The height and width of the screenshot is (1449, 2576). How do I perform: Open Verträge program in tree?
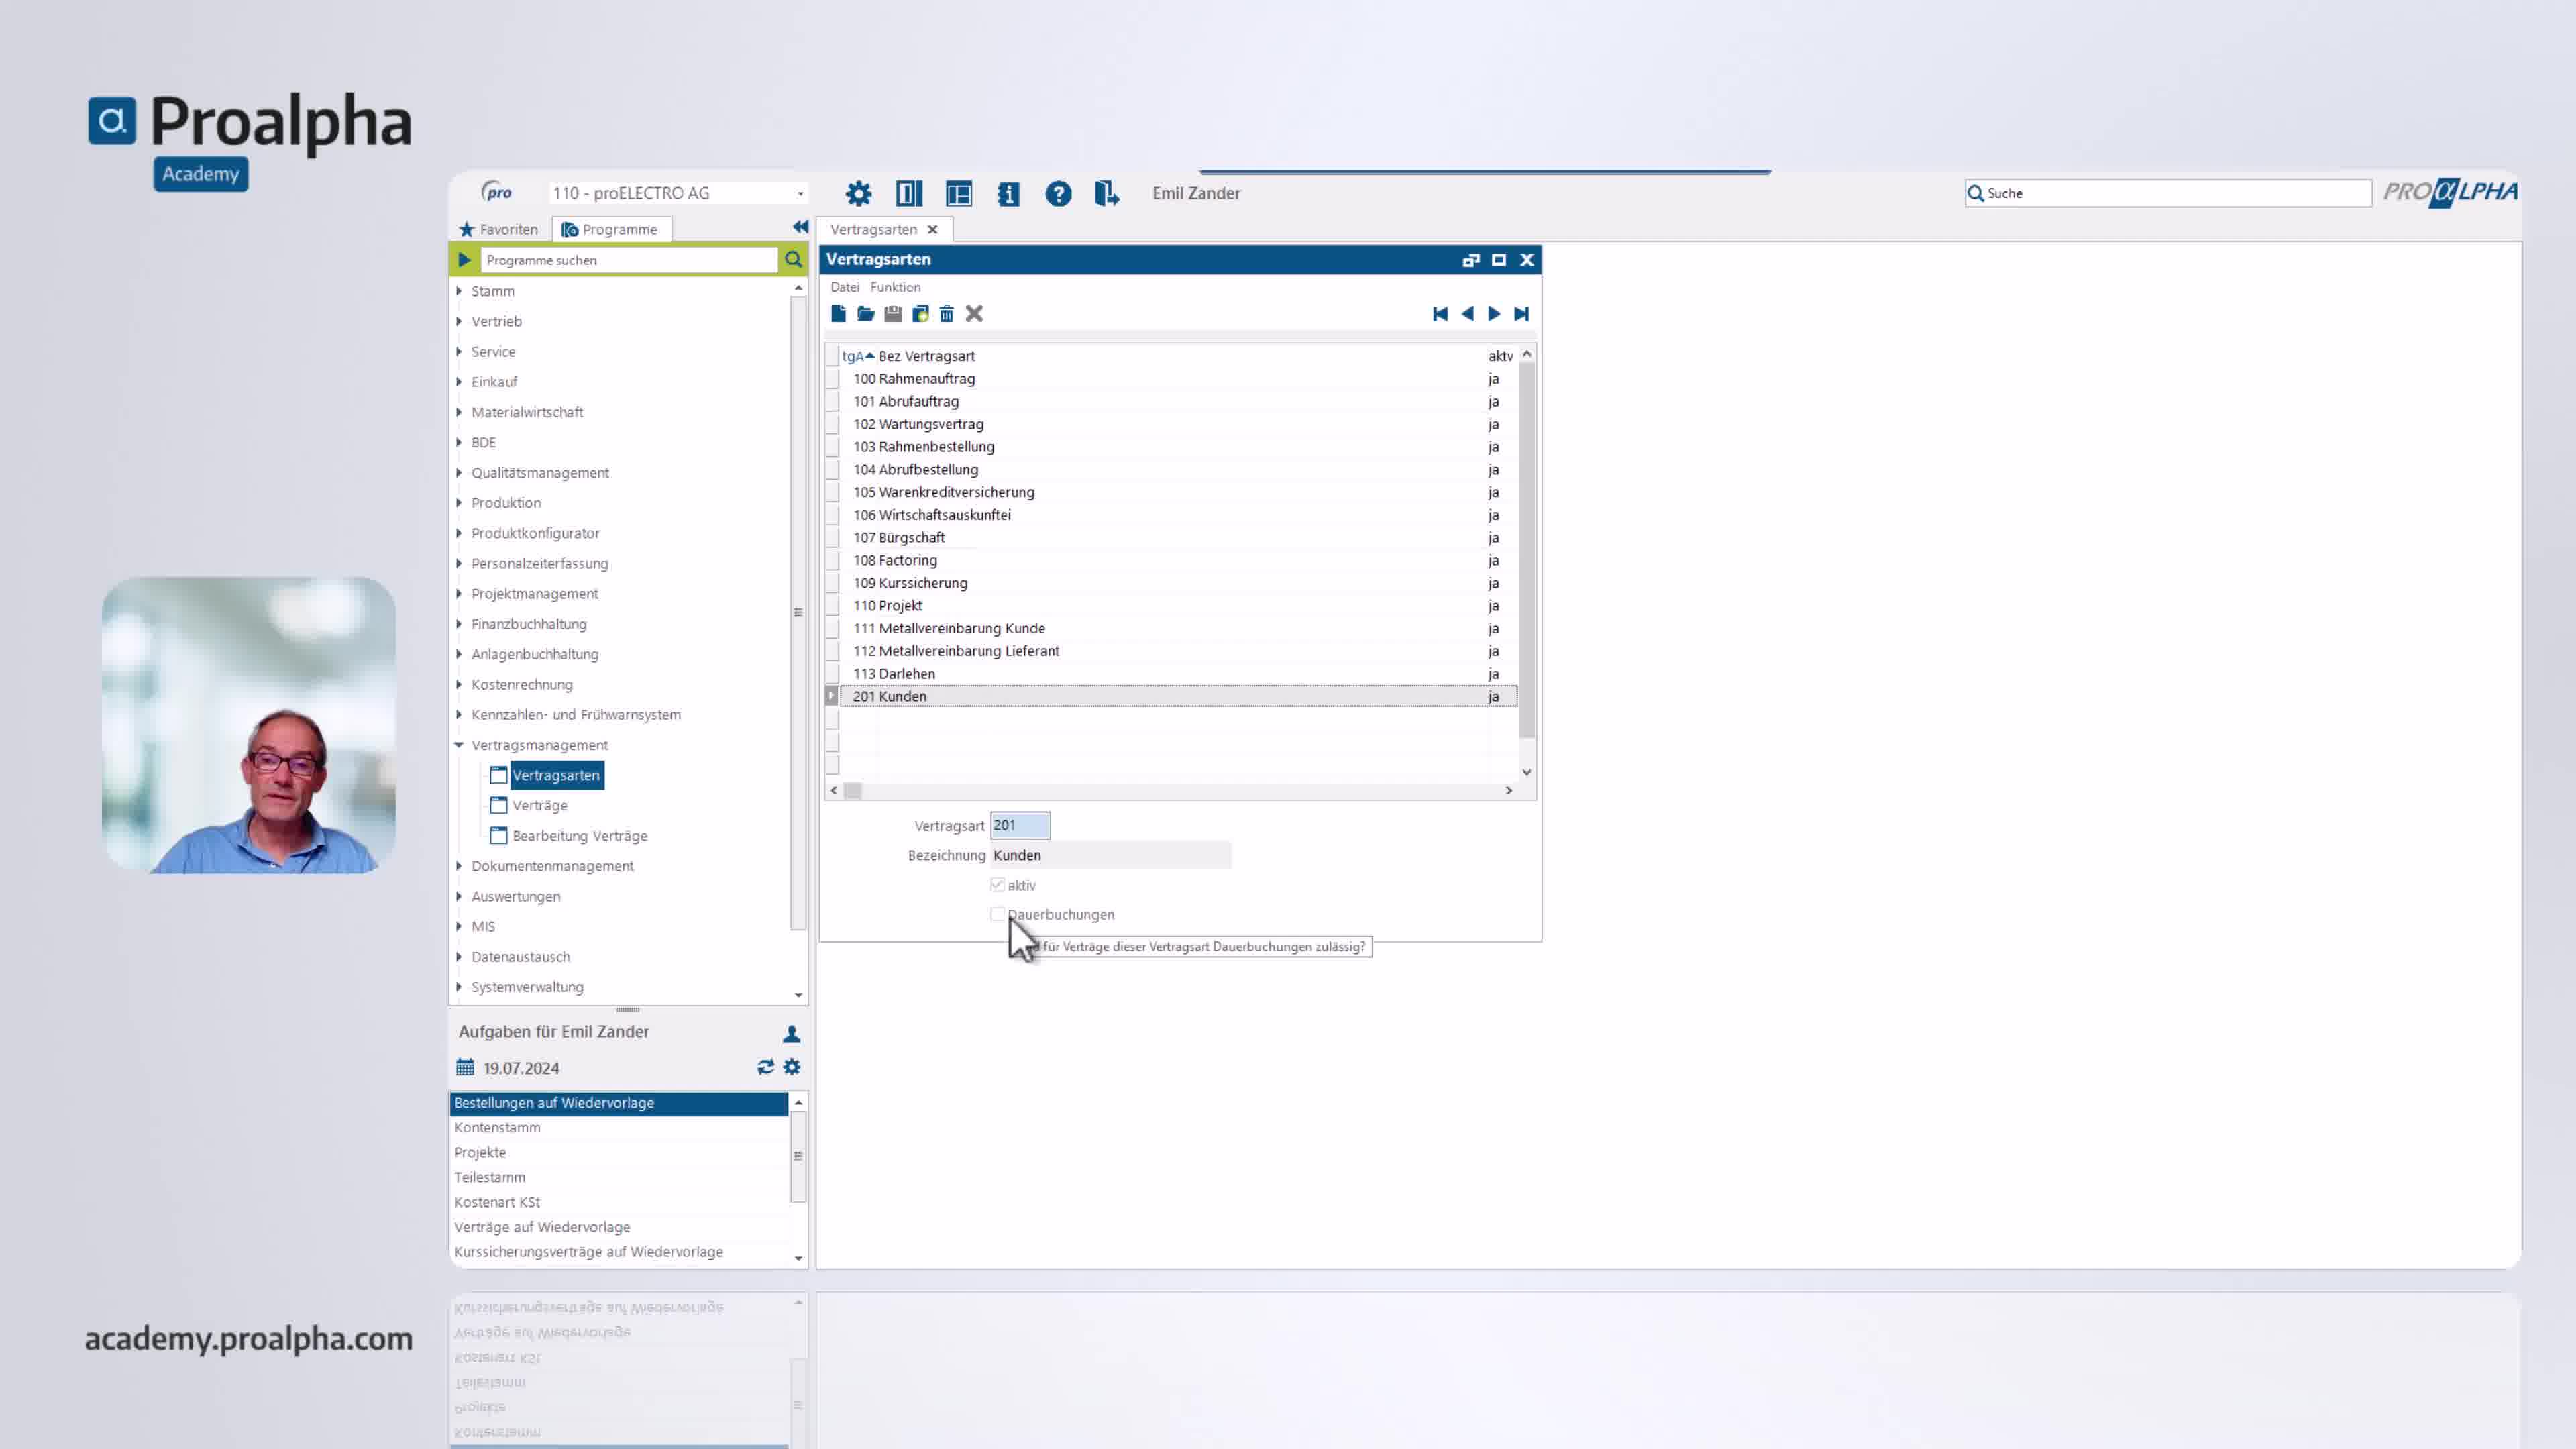click(x=540, y=806)
